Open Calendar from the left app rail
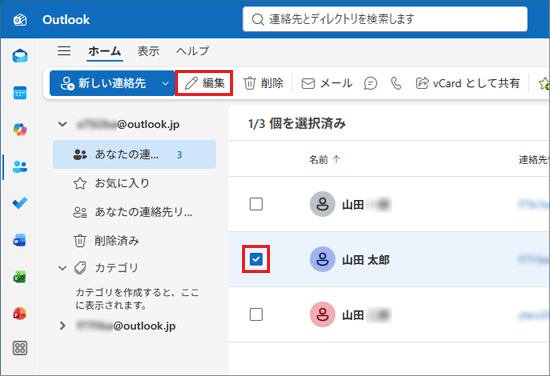Screen dimensions: 550x376 point(20,93)
